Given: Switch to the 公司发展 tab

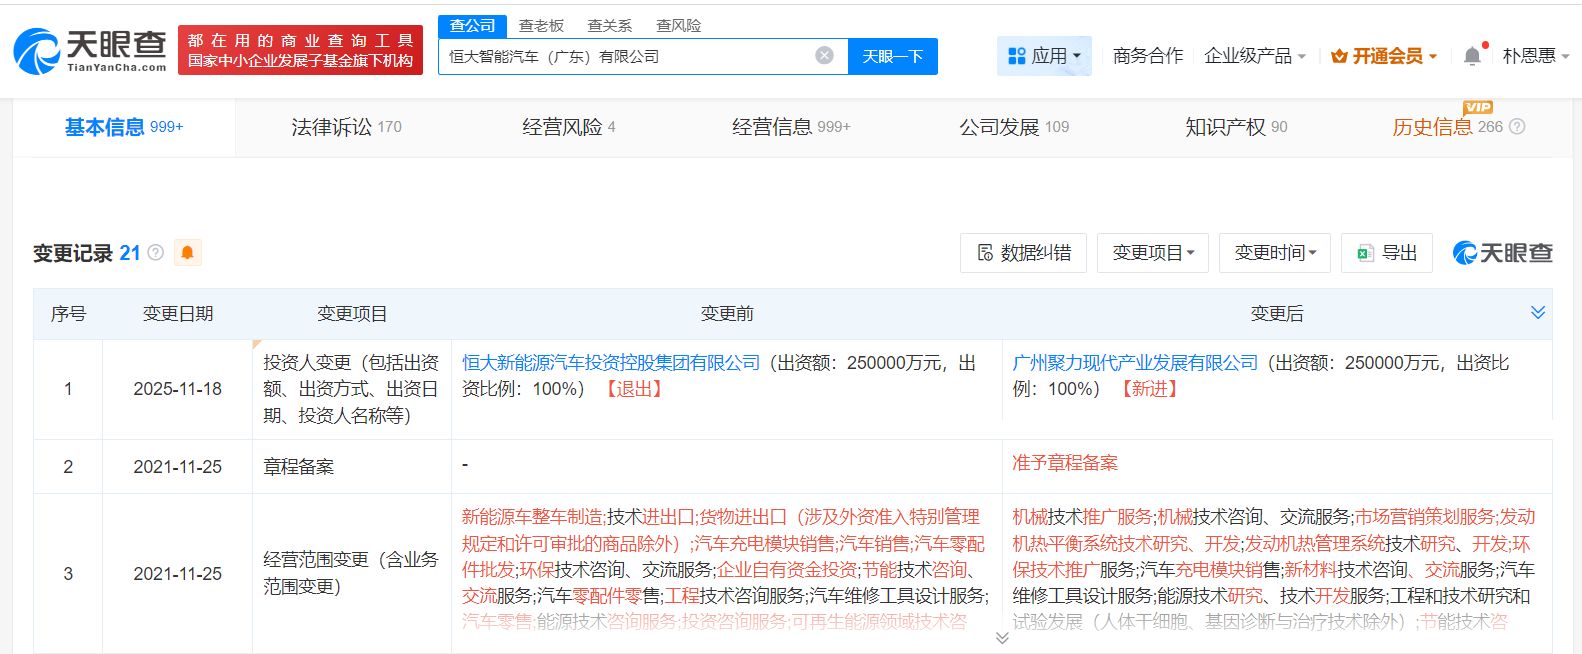Looking at the screenshot, I should click(x=1014, y=127).
